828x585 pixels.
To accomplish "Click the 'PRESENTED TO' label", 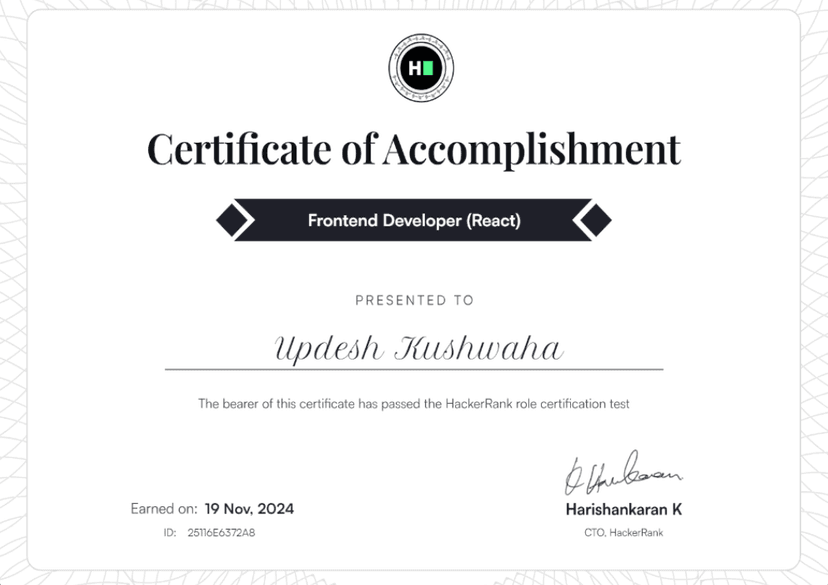I will click(415, 300).
